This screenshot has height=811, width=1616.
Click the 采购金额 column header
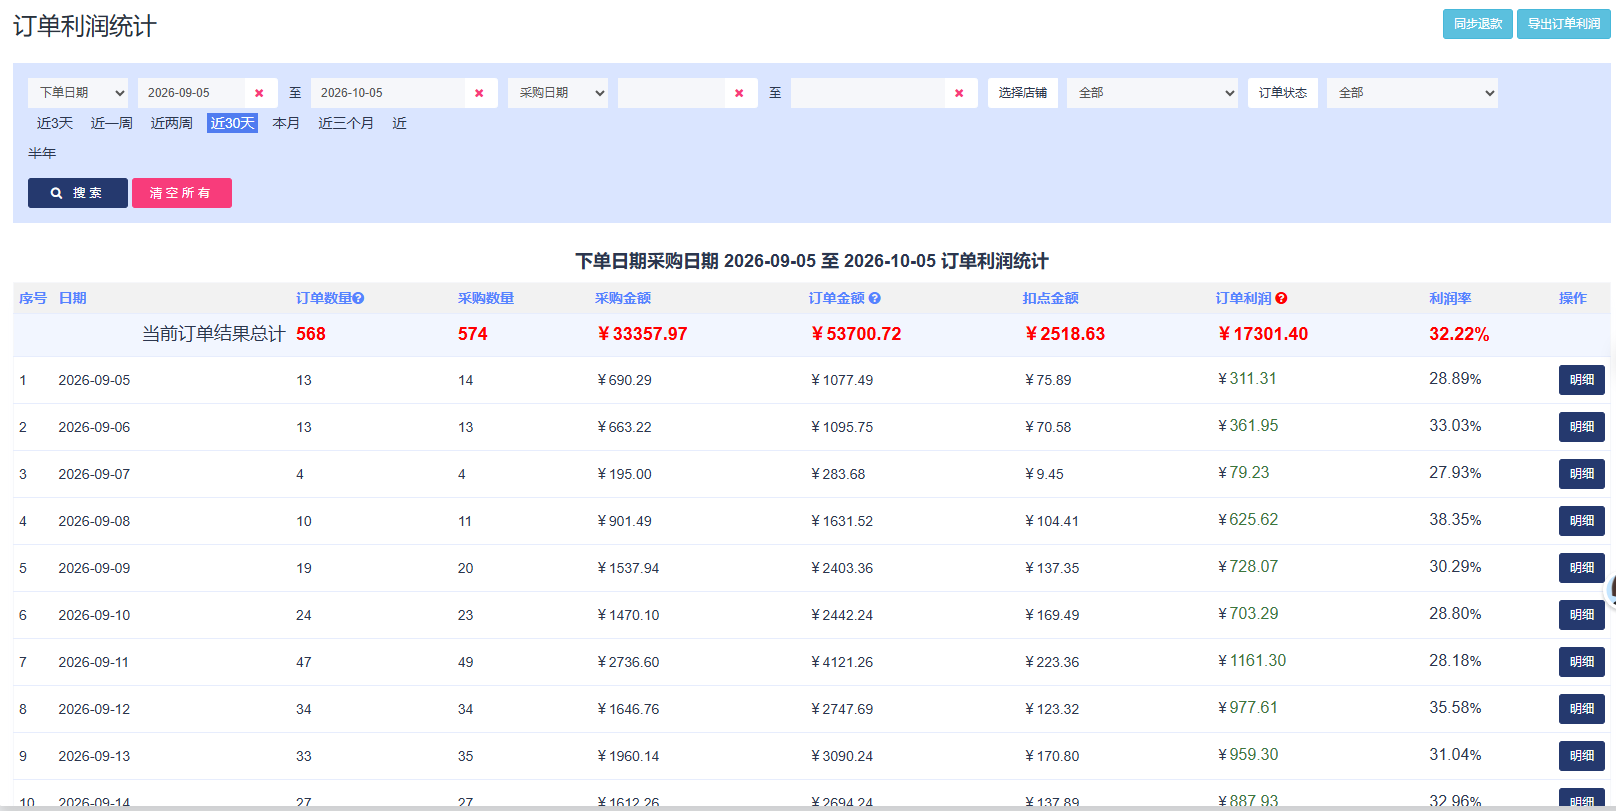[623, 298]
